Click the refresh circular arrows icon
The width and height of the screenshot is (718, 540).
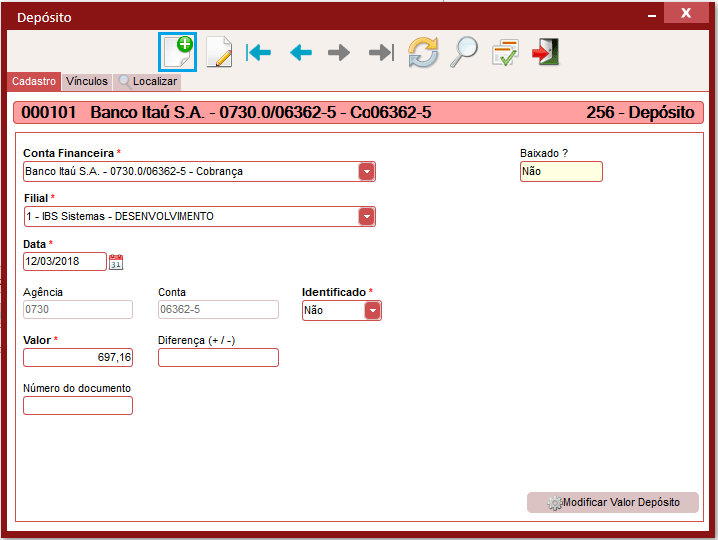point(423,52)
